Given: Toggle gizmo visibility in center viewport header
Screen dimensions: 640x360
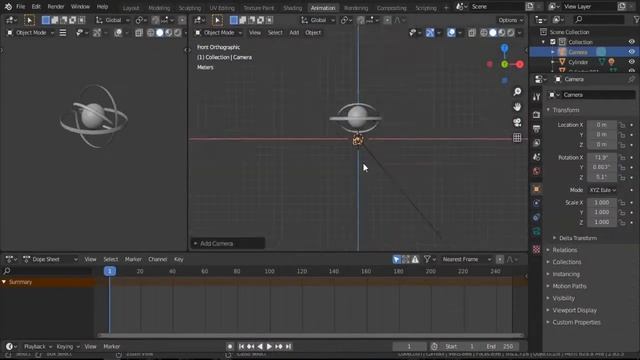Looking at the screenshot, I should point(430,33).
